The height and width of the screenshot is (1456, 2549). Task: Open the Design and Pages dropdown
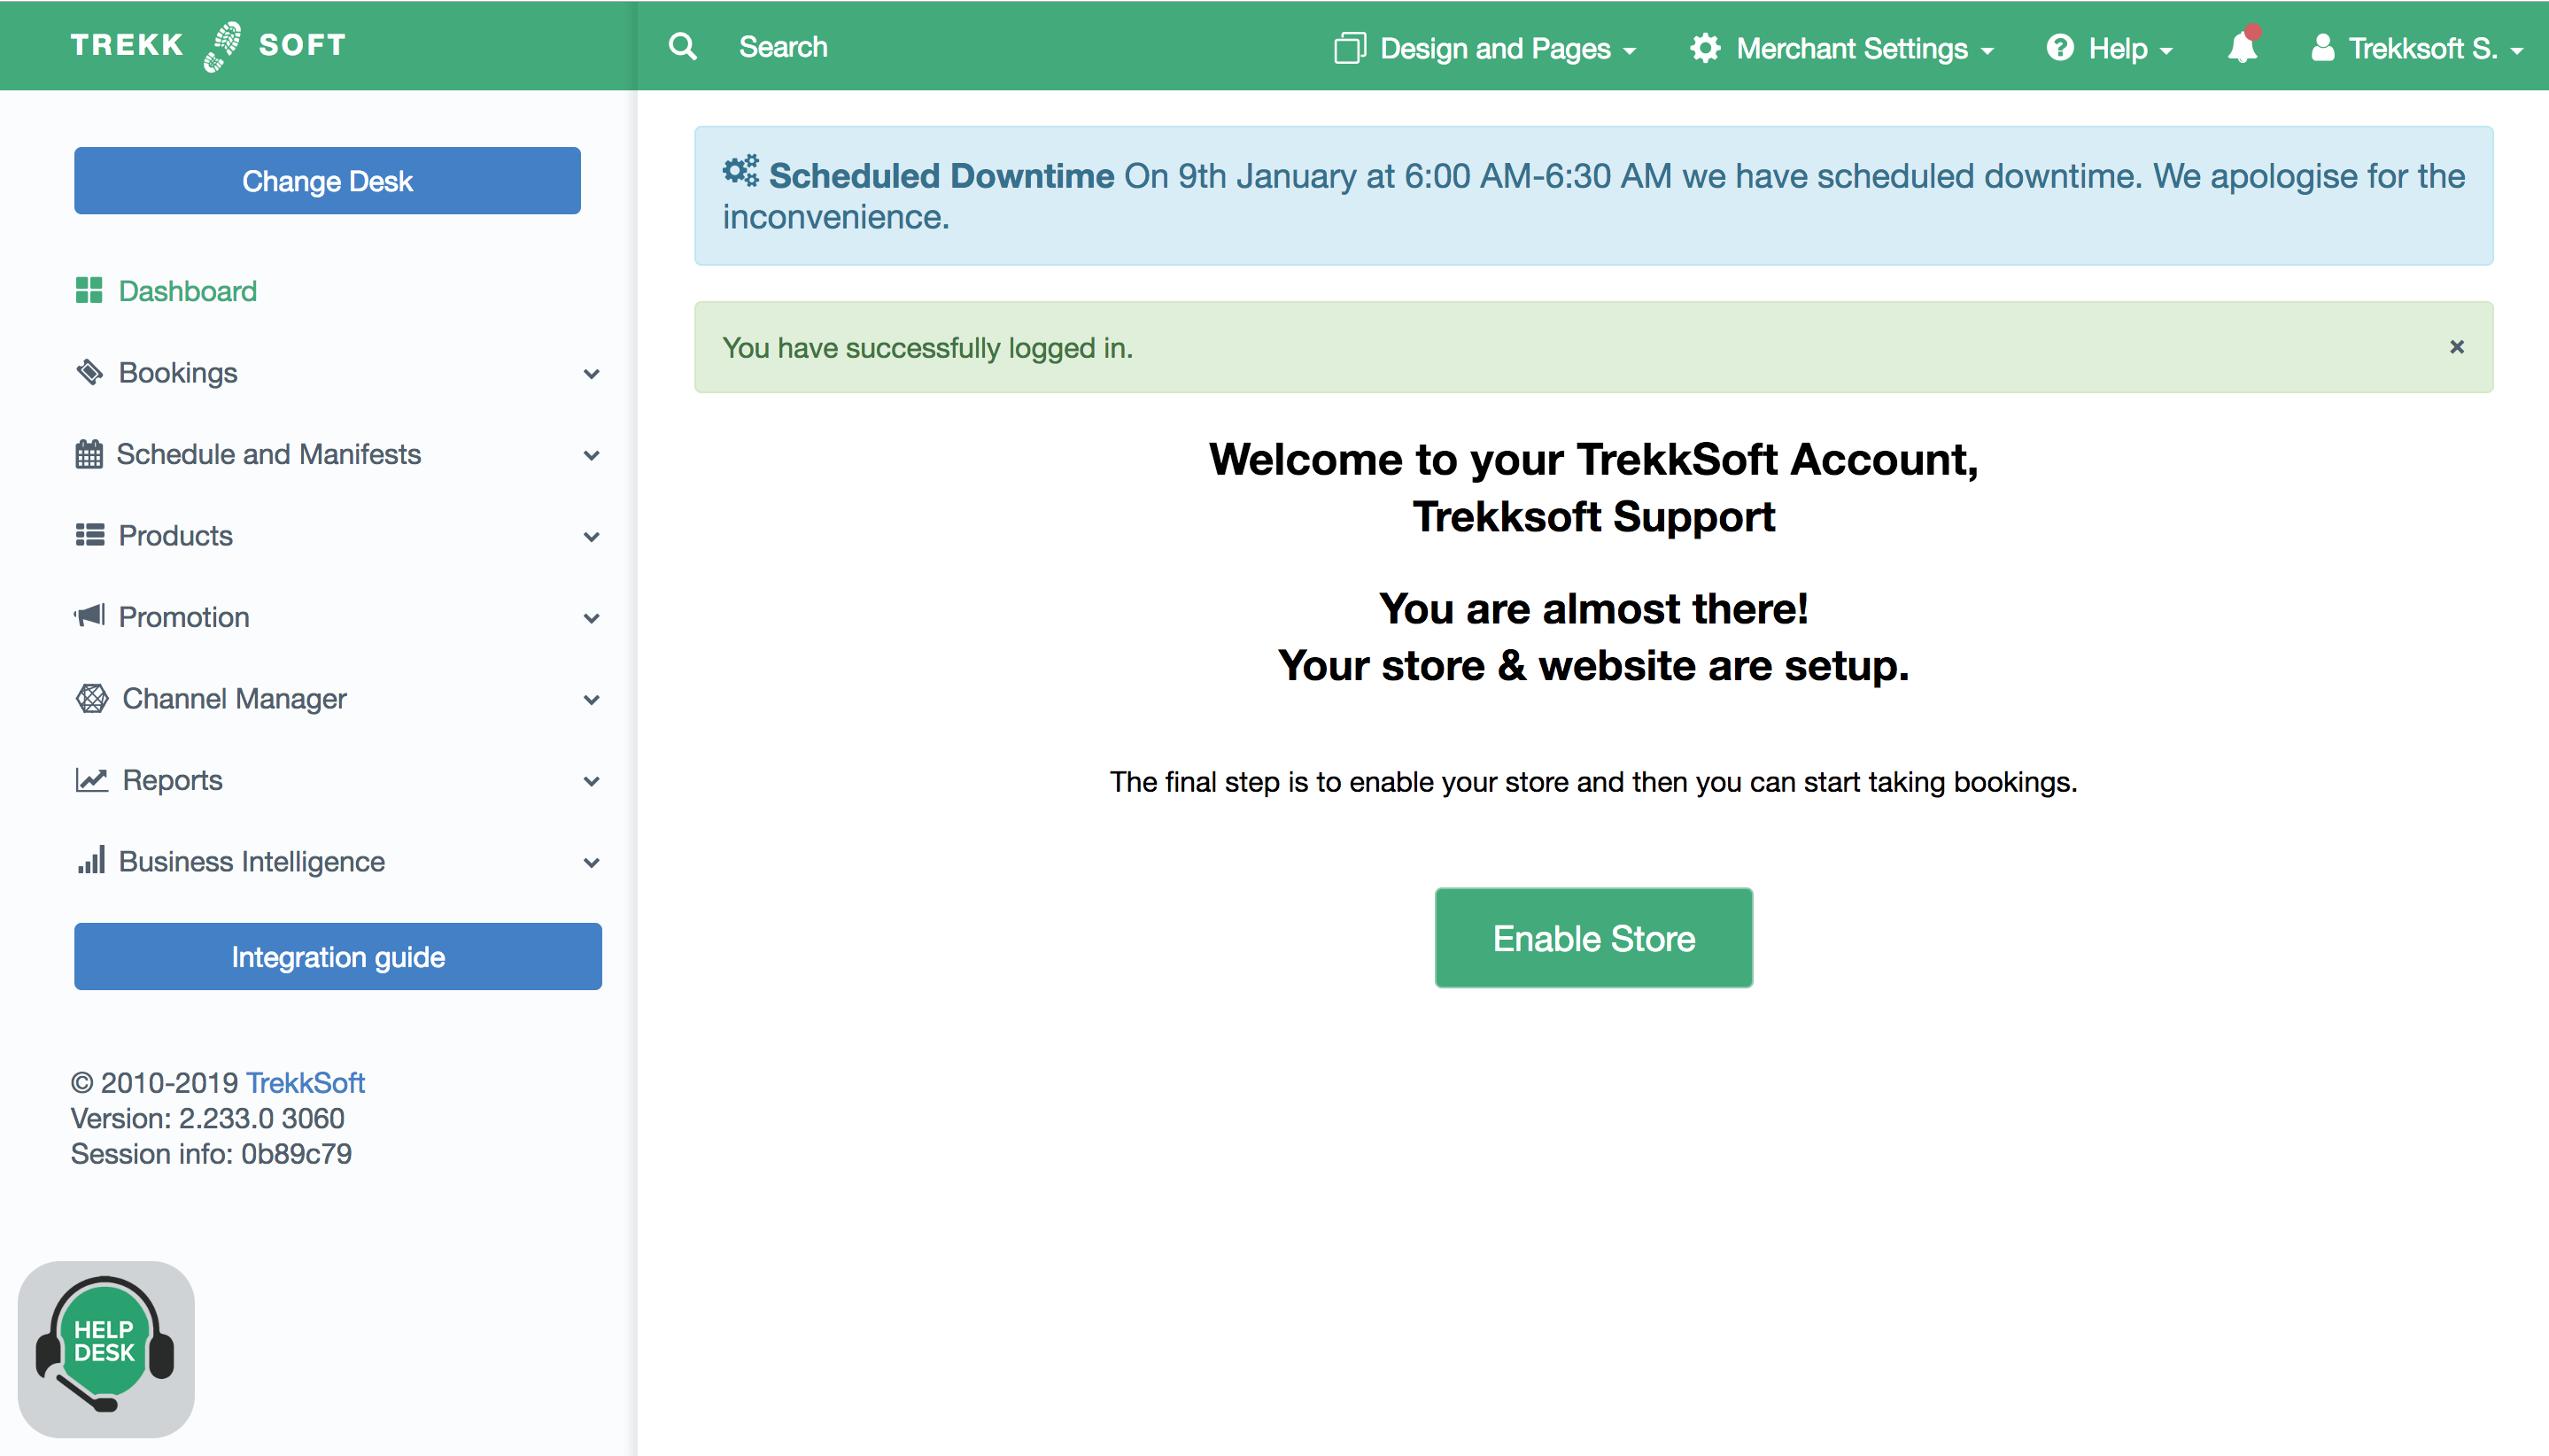[x=1485, y=48]
